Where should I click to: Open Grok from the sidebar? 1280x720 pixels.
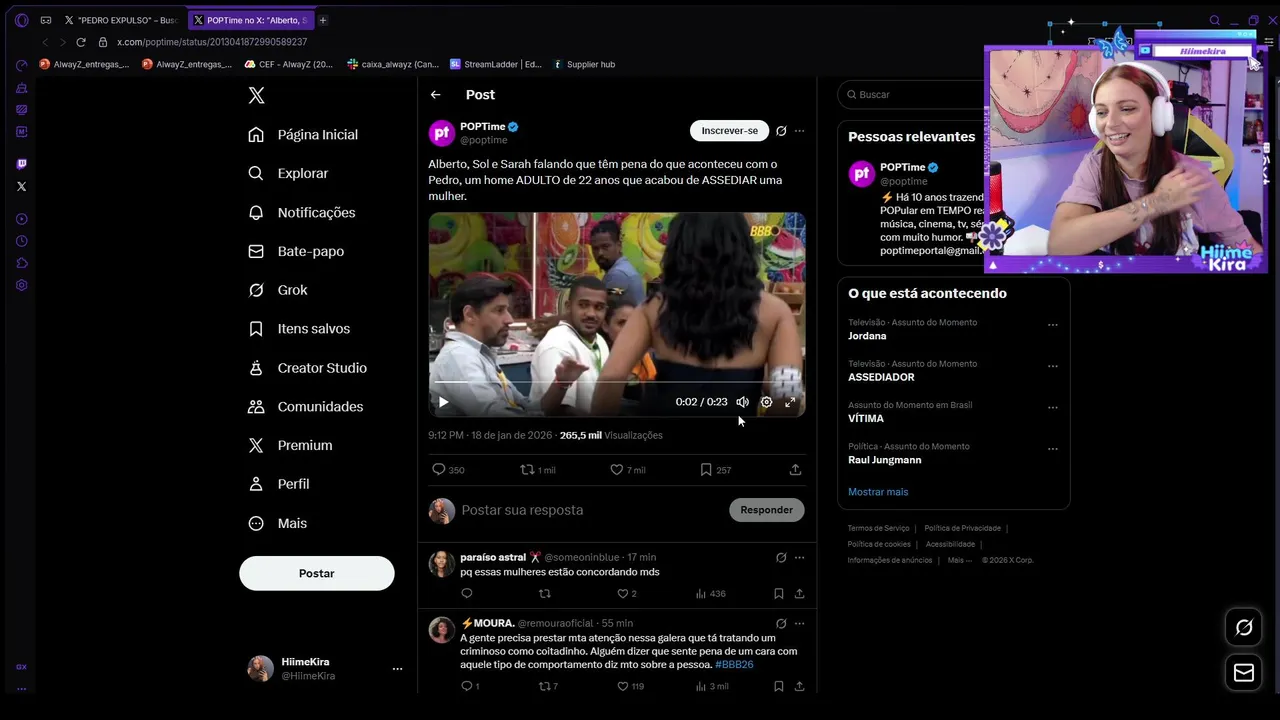tap(279, 290)
